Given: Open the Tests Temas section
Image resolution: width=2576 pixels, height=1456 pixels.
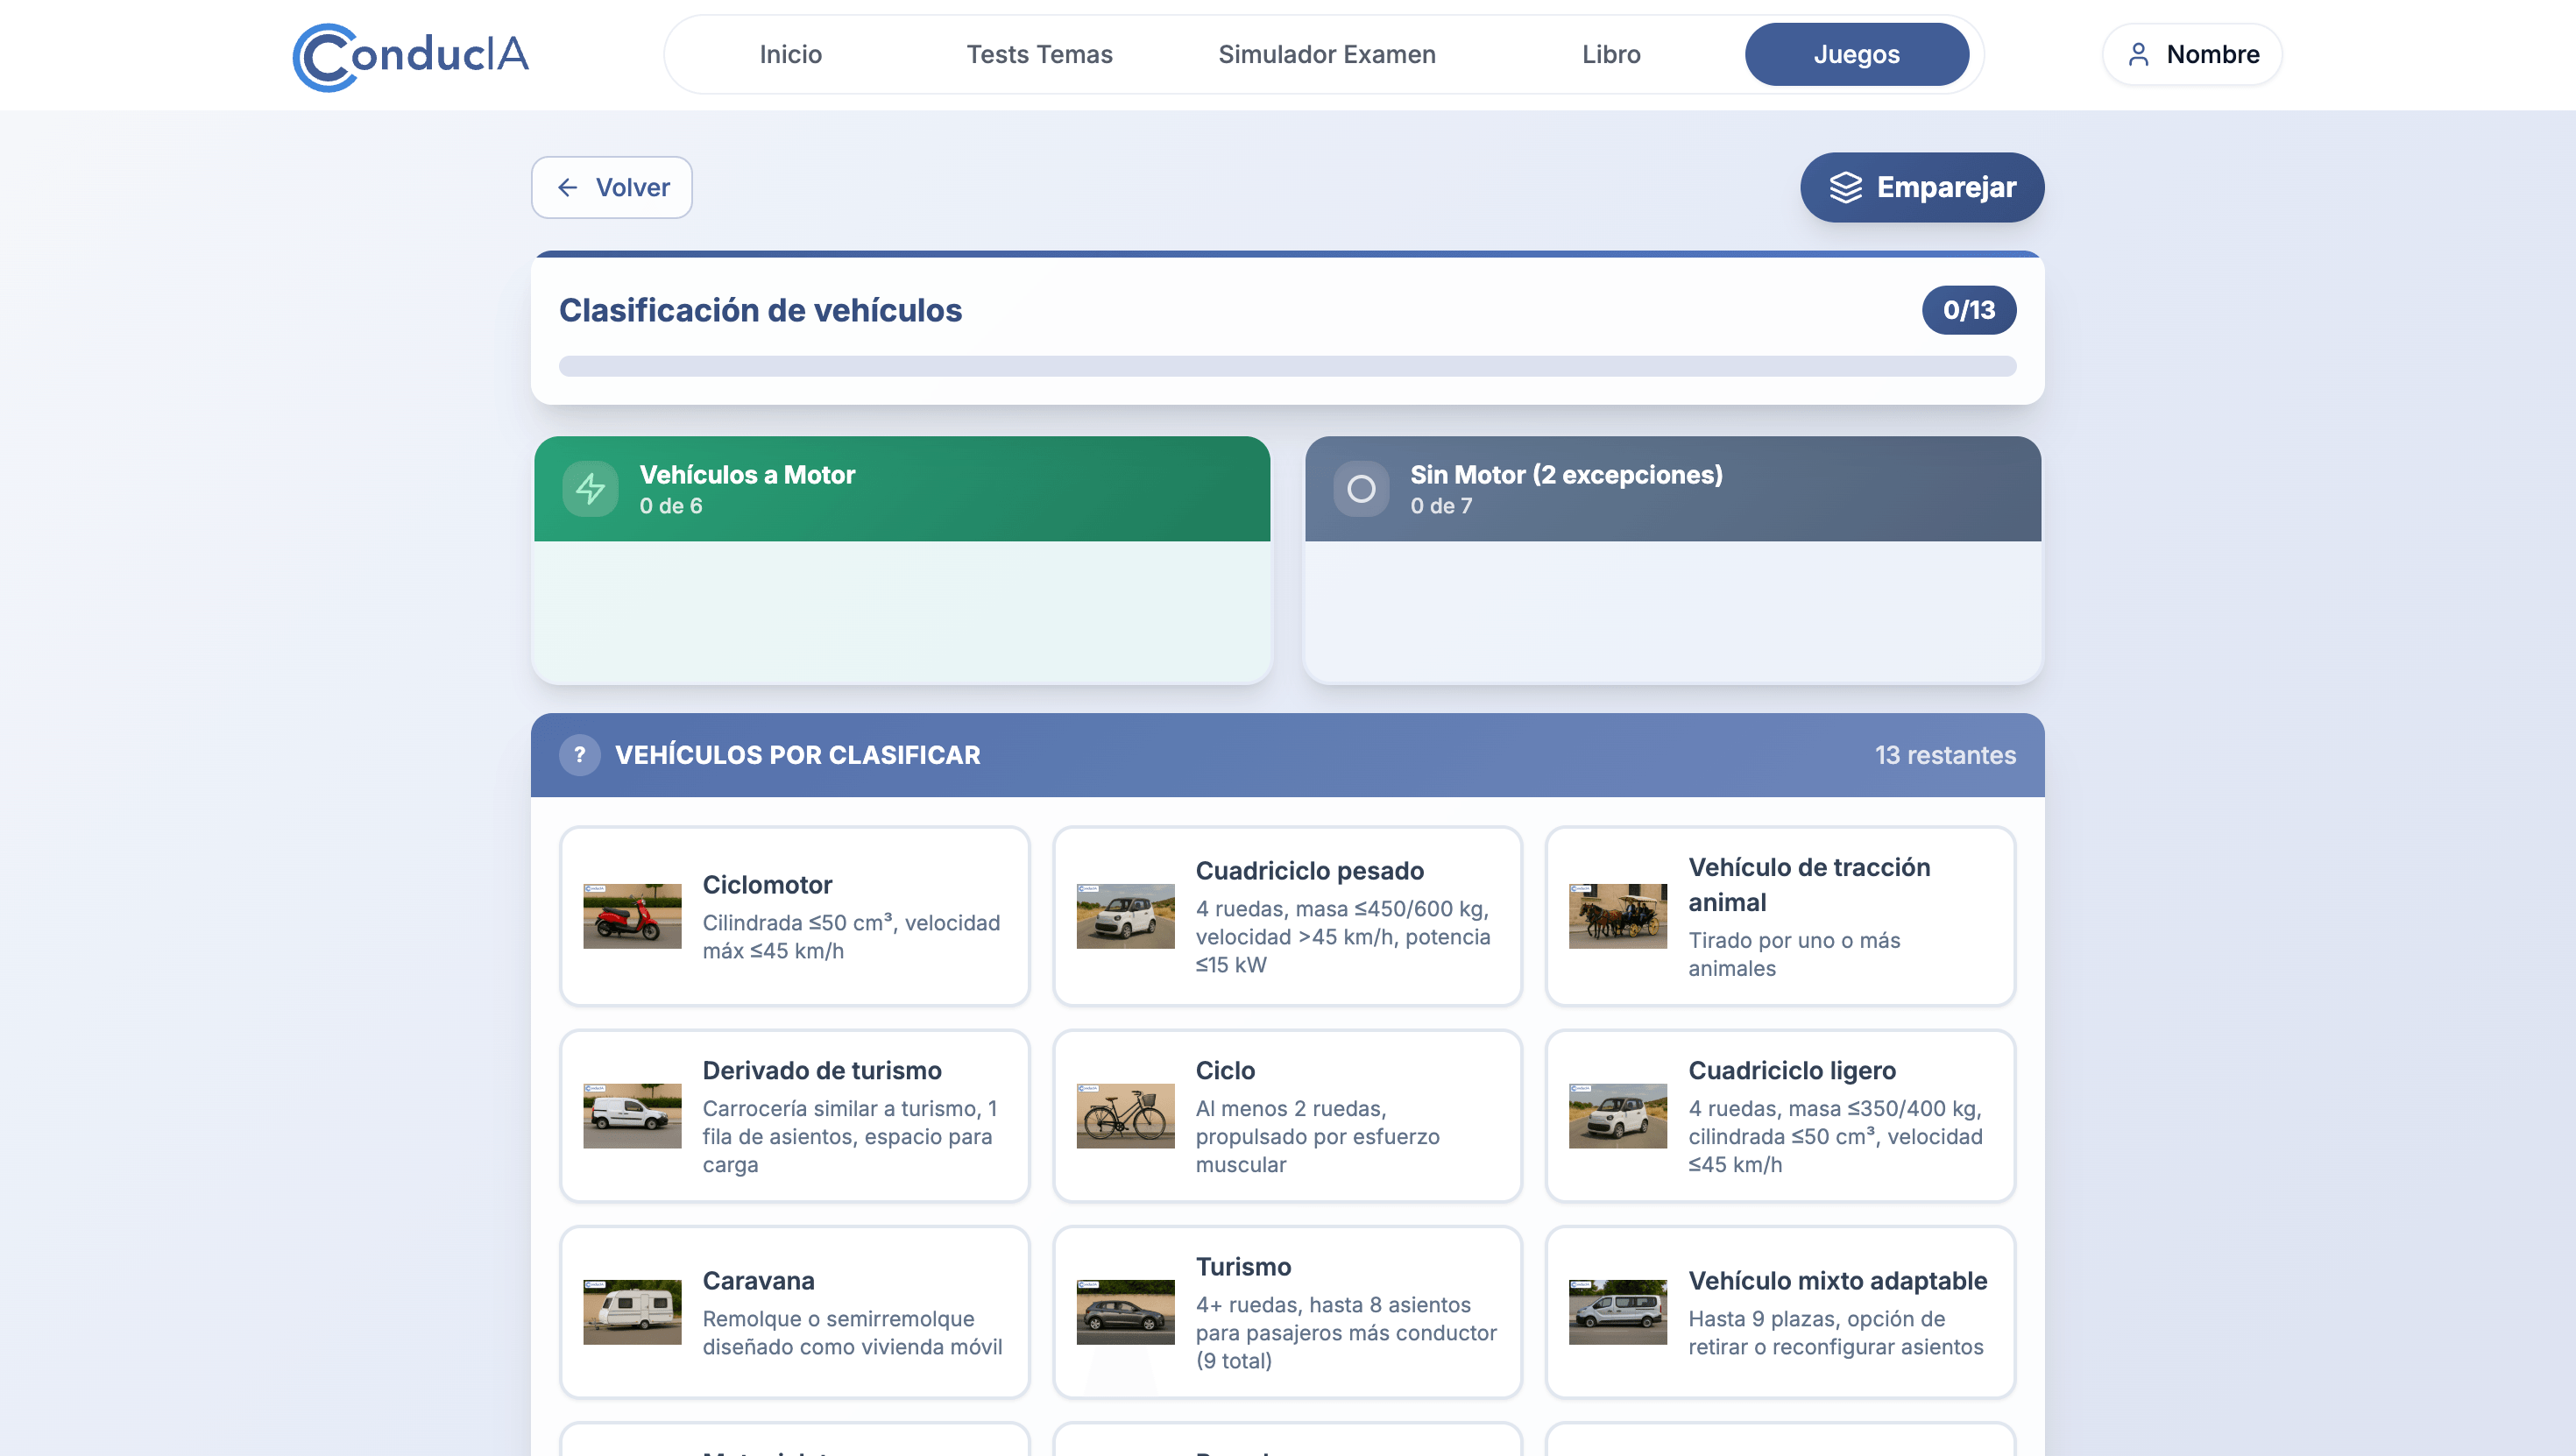Looking at the screenshot, I should coord(1039,54).
